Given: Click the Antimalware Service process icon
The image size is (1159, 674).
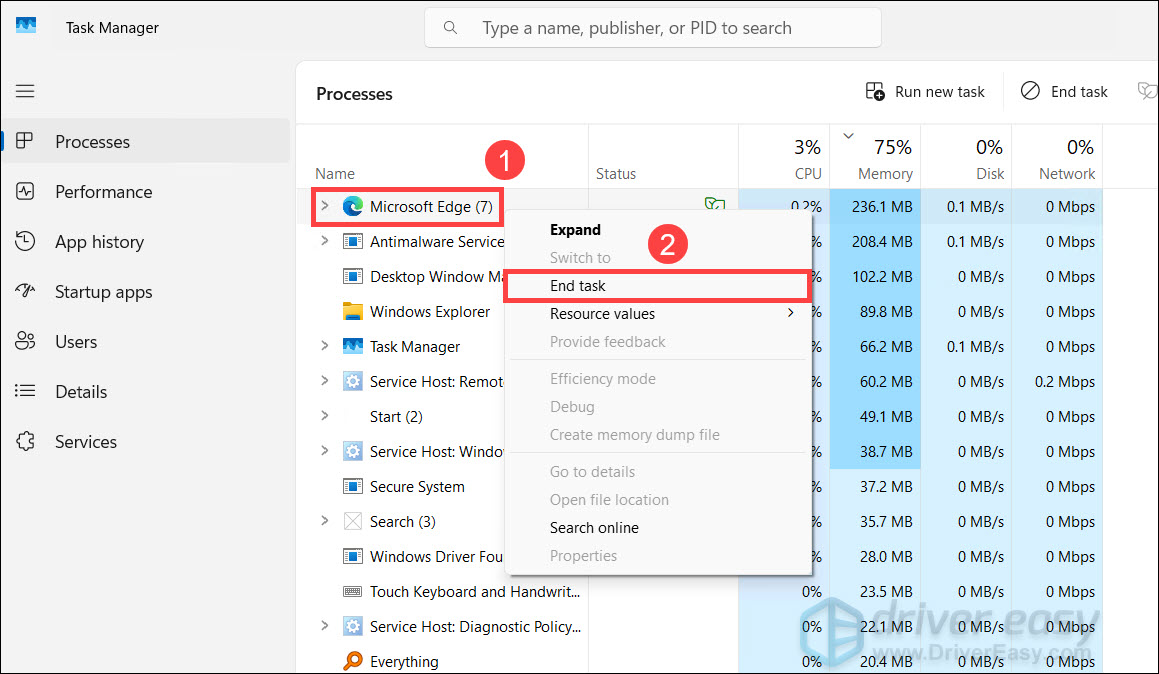Looking at the screenshot, I should pyautogui.click(x=353, y=242).
